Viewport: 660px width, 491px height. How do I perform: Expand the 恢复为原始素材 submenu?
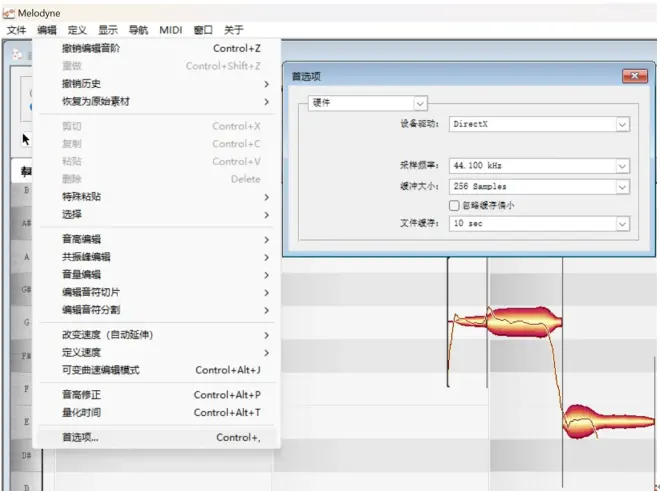point(157,101)
